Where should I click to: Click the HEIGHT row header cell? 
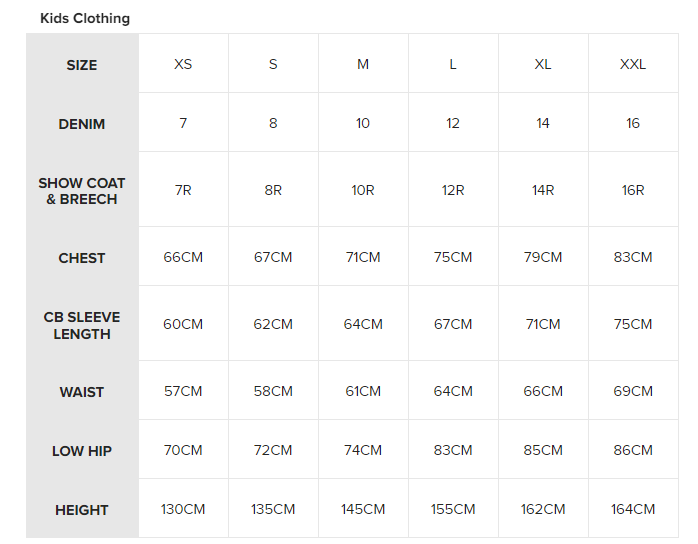(82, 510)
